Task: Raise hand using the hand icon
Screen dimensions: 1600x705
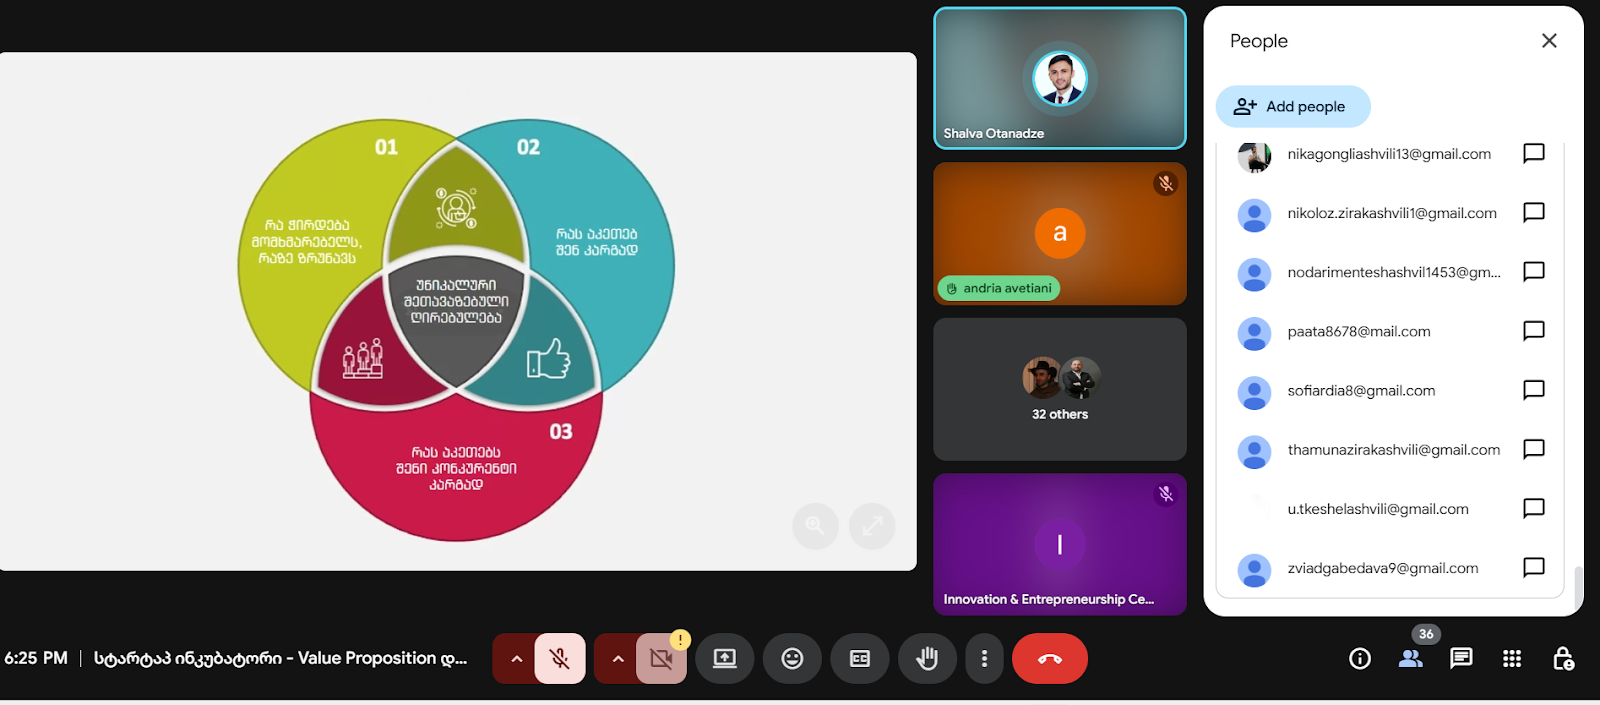Action: click(927, 659)
